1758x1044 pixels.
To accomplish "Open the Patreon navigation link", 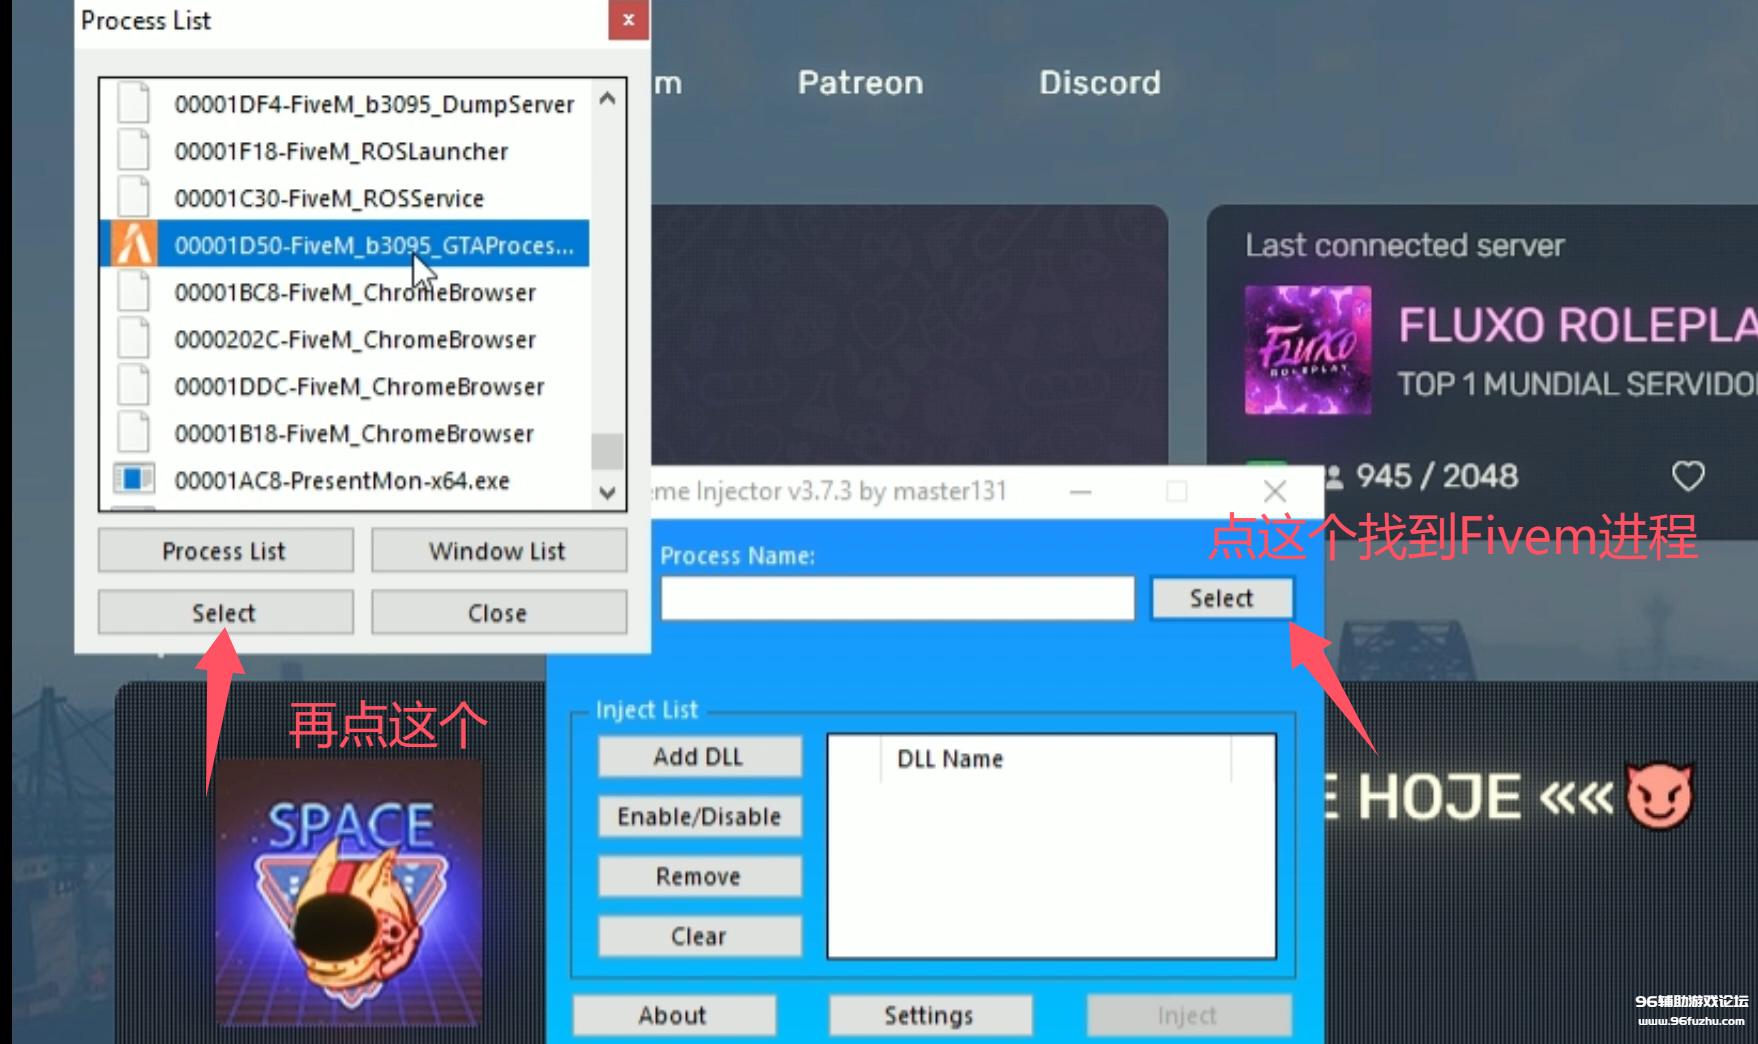I will 860,83.
